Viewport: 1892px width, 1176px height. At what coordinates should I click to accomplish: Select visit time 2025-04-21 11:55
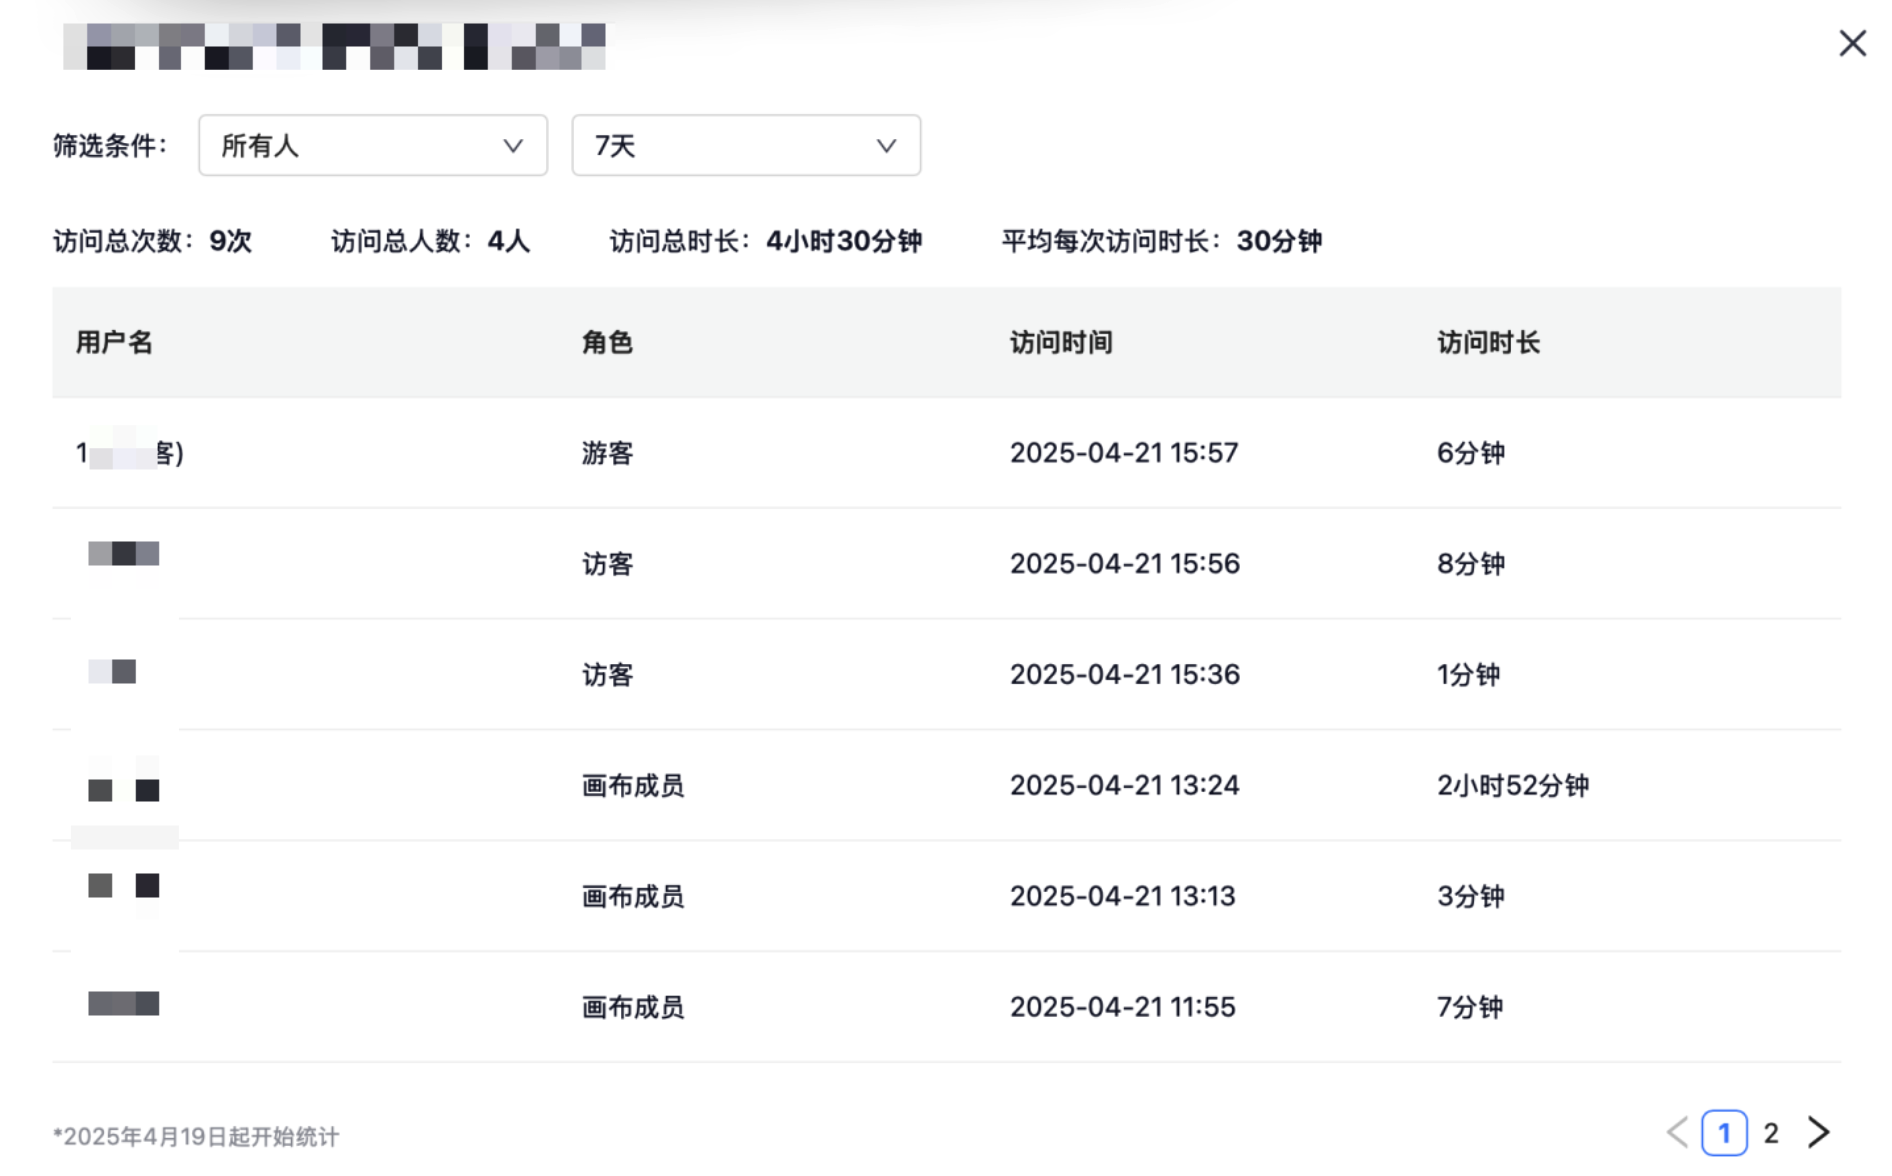1123,1007
